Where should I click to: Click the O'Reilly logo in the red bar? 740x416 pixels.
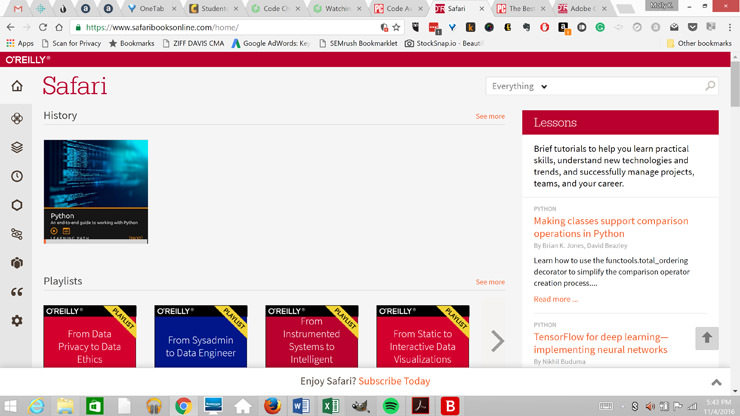[28, 60]
